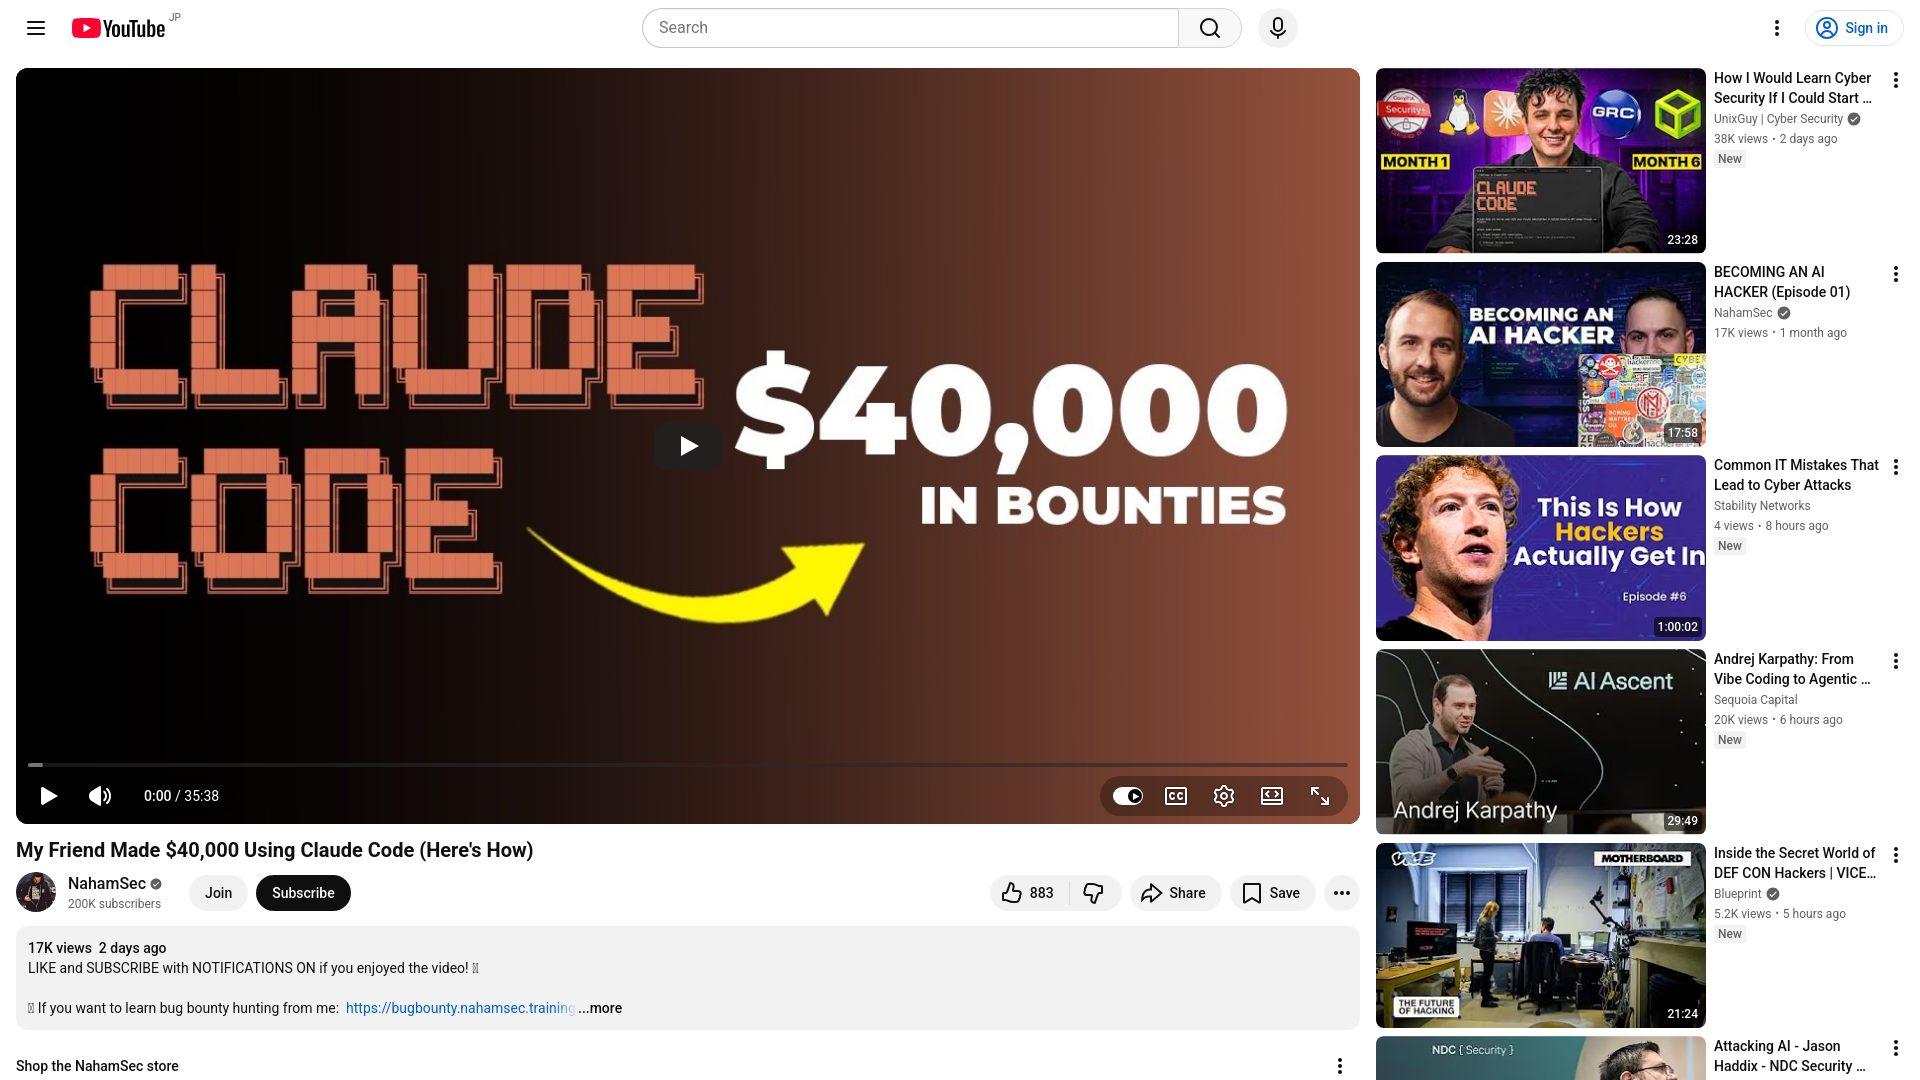The height and width of the screenshot is (1080, 1920).
Task: Click 'Andrej Karpathy: From Vibe Coding' title
Action: (x=1792, y=669)
